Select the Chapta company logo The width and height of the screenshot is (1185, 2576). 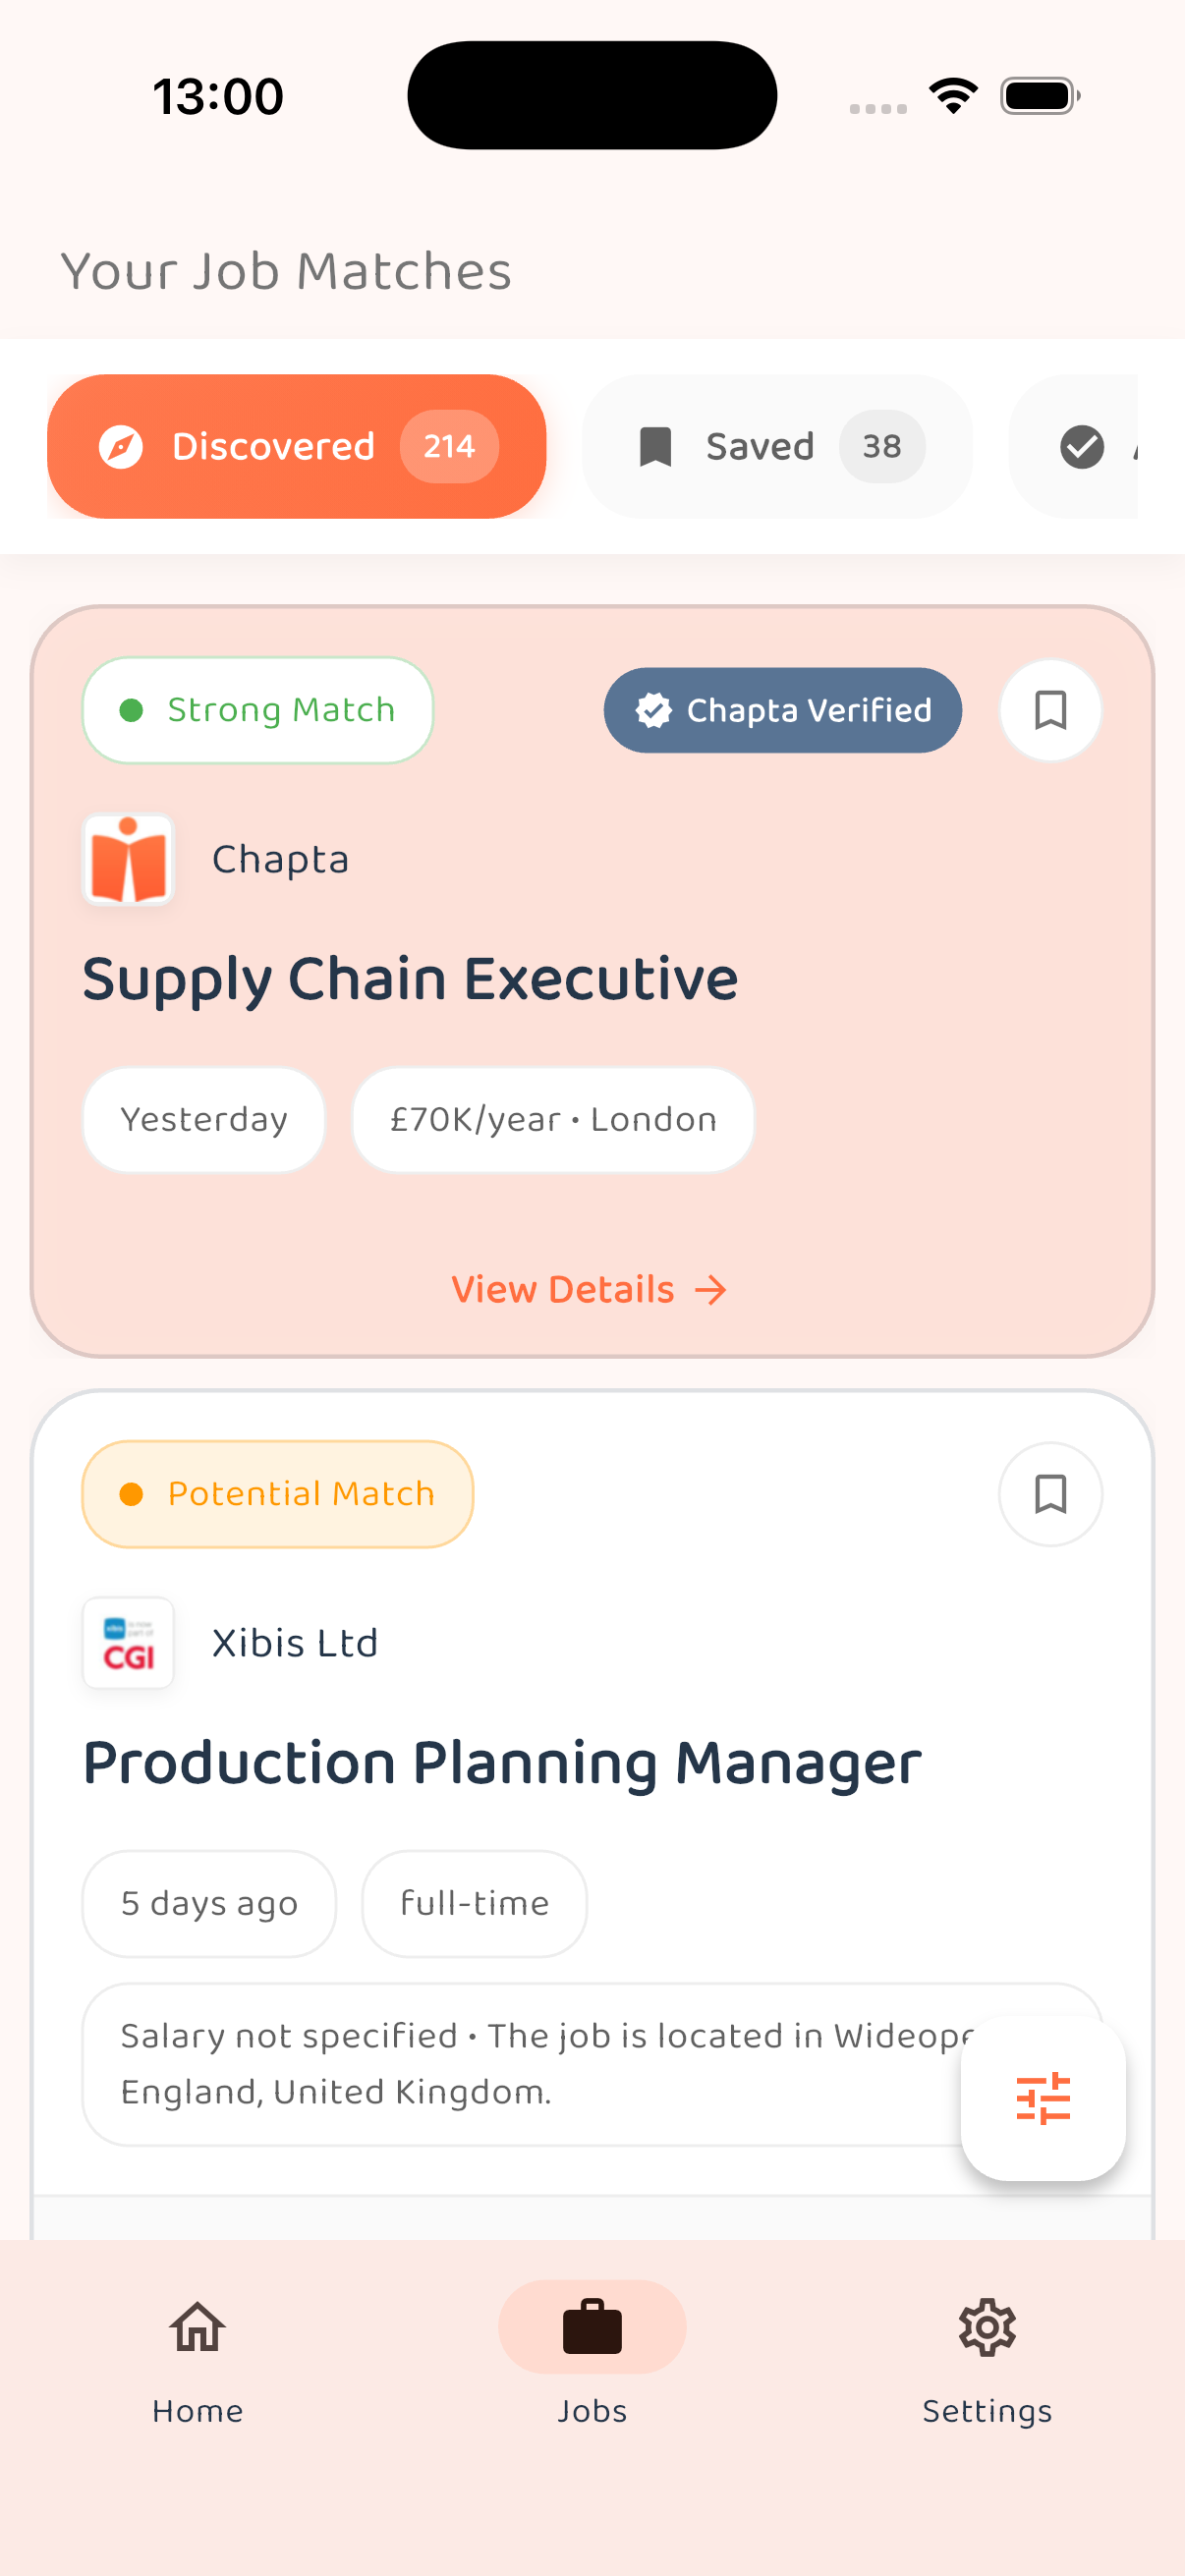point(128,858)
